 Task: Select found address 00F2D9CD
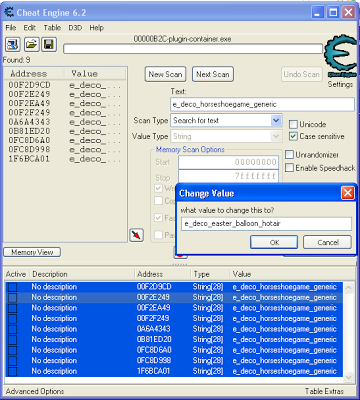pos(29,85)
